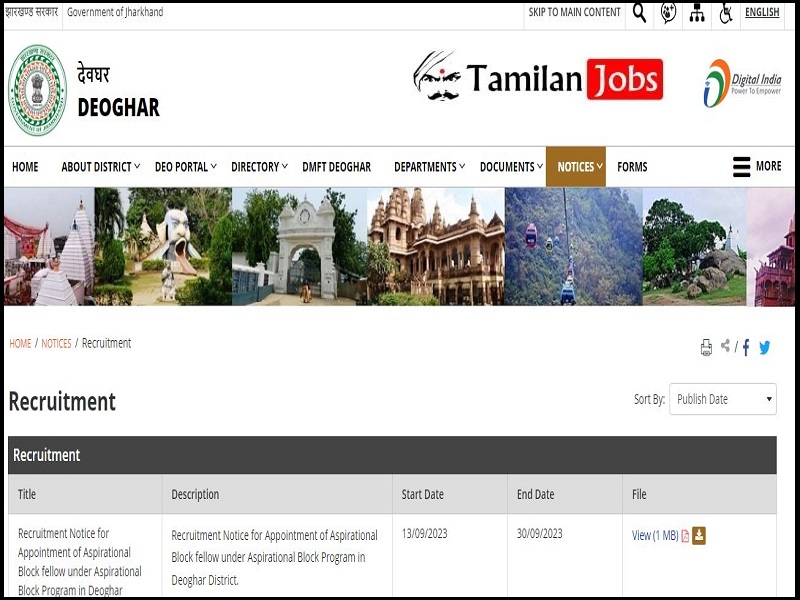
Task: Click the Recruitment breadcrumb text
Action: (x=107, y=343)
